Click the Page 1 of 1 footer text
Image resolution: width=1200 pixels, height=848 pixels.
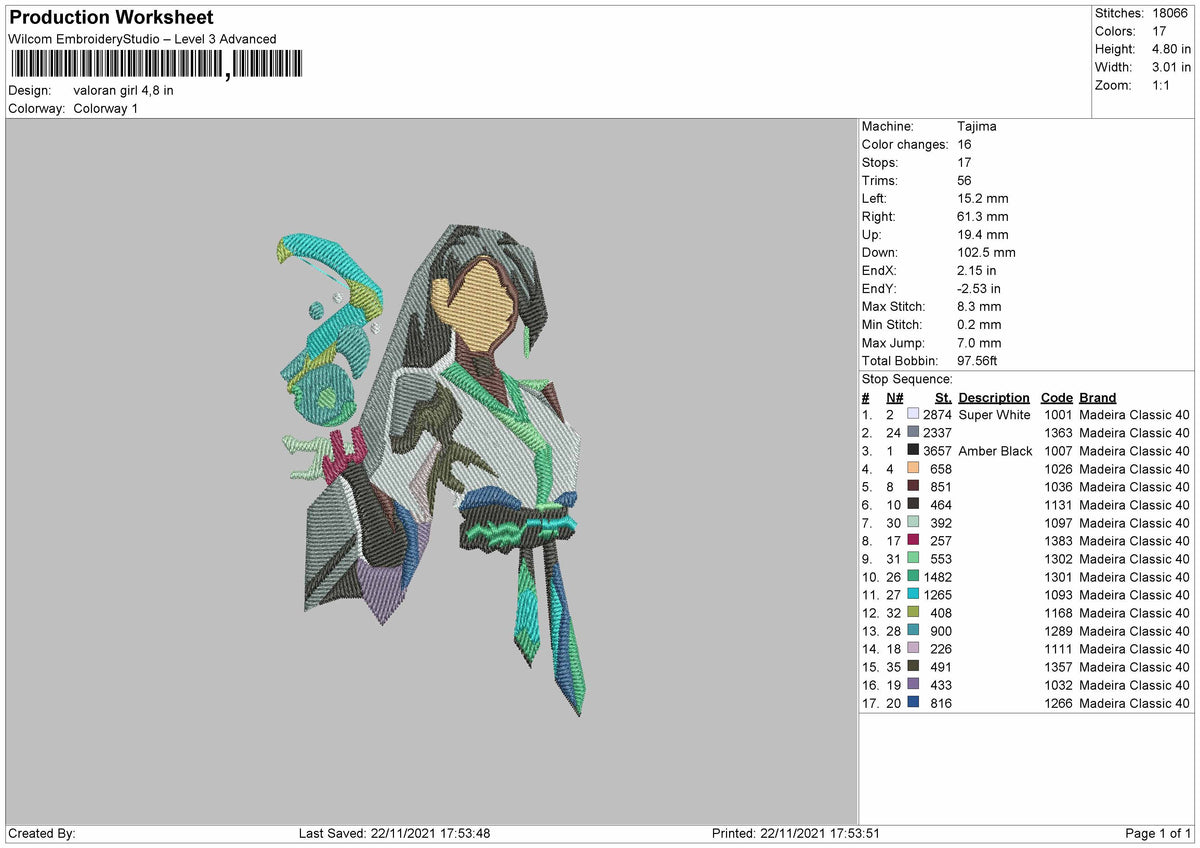coord(1158,833)
